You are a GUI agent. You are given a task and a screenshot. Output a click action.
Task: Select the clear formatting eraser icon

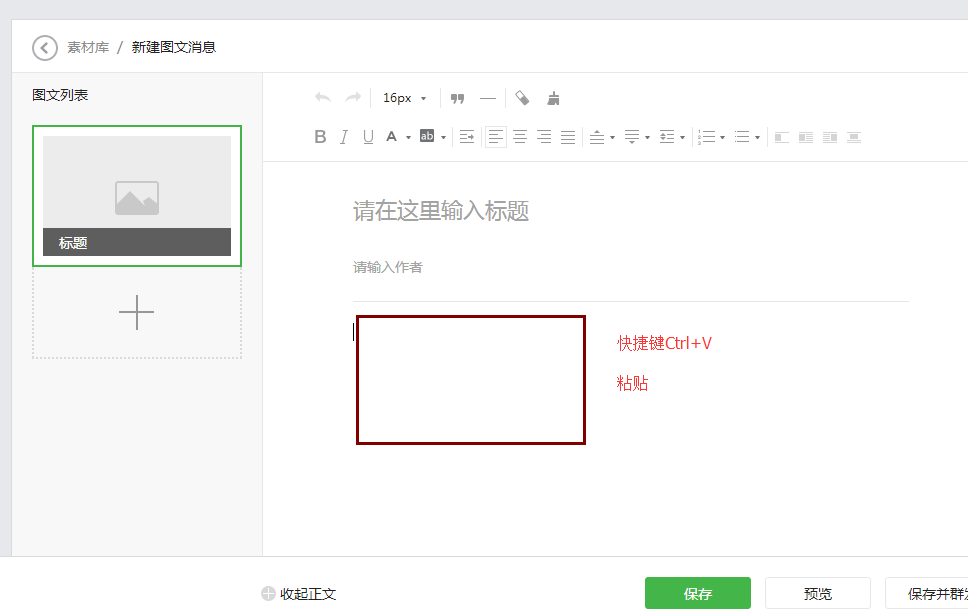[522, 97]
